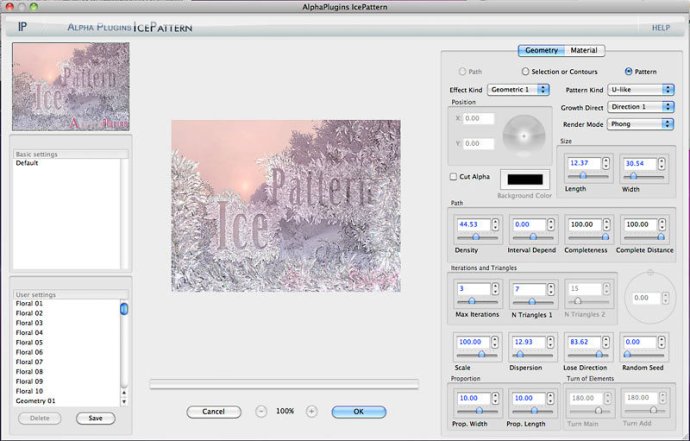Click the rotation angle dial
The width and height of the screenshot is (690, 441).
(x=650, y=298)
